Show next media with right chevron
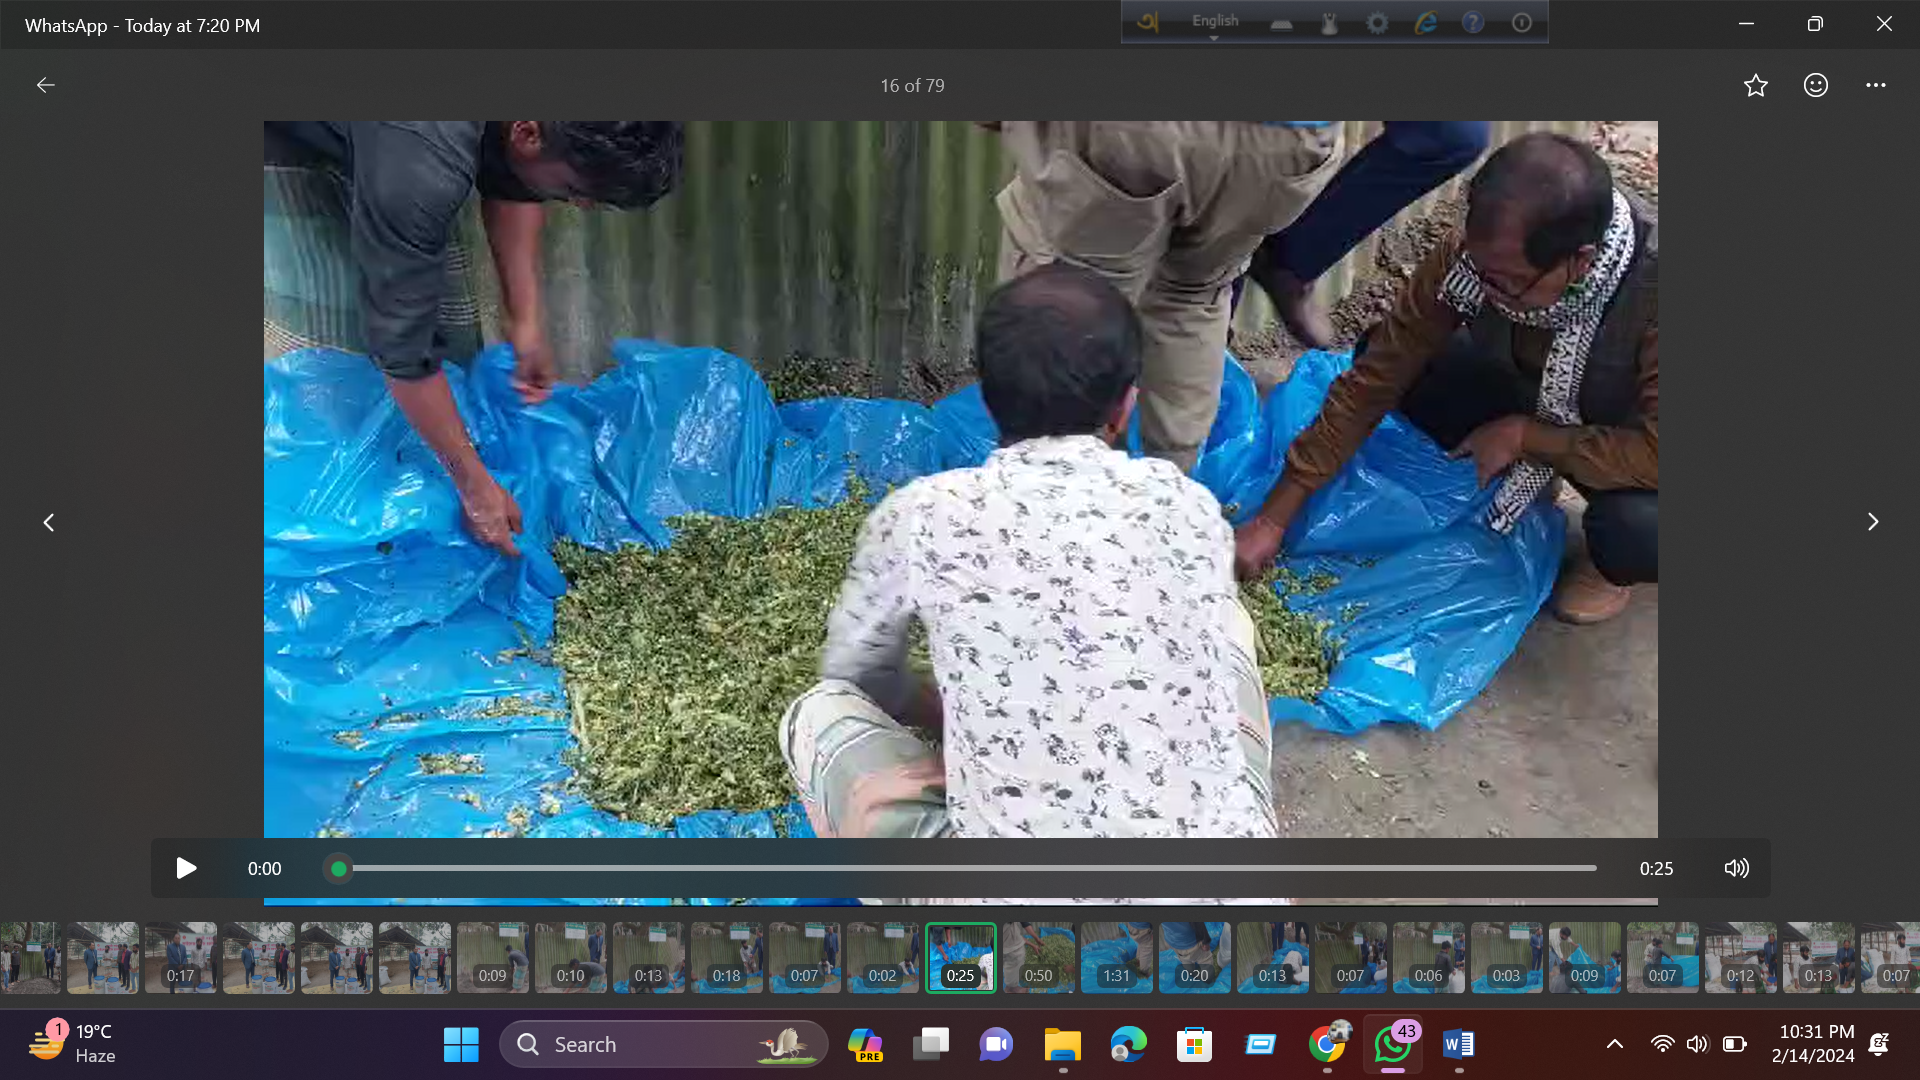The image size is (1920, 1080). coord(1873,522)
